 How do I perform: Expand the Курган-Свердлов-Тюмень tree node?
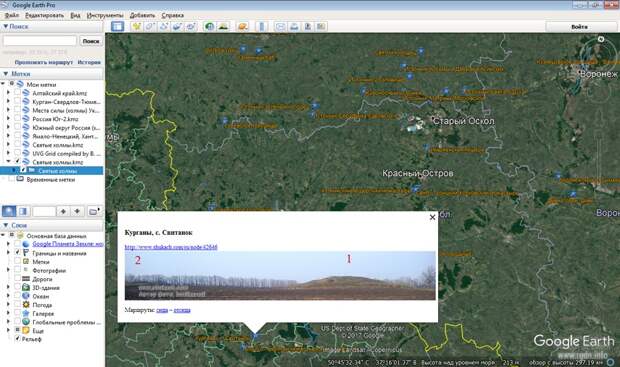pos(8,102)
